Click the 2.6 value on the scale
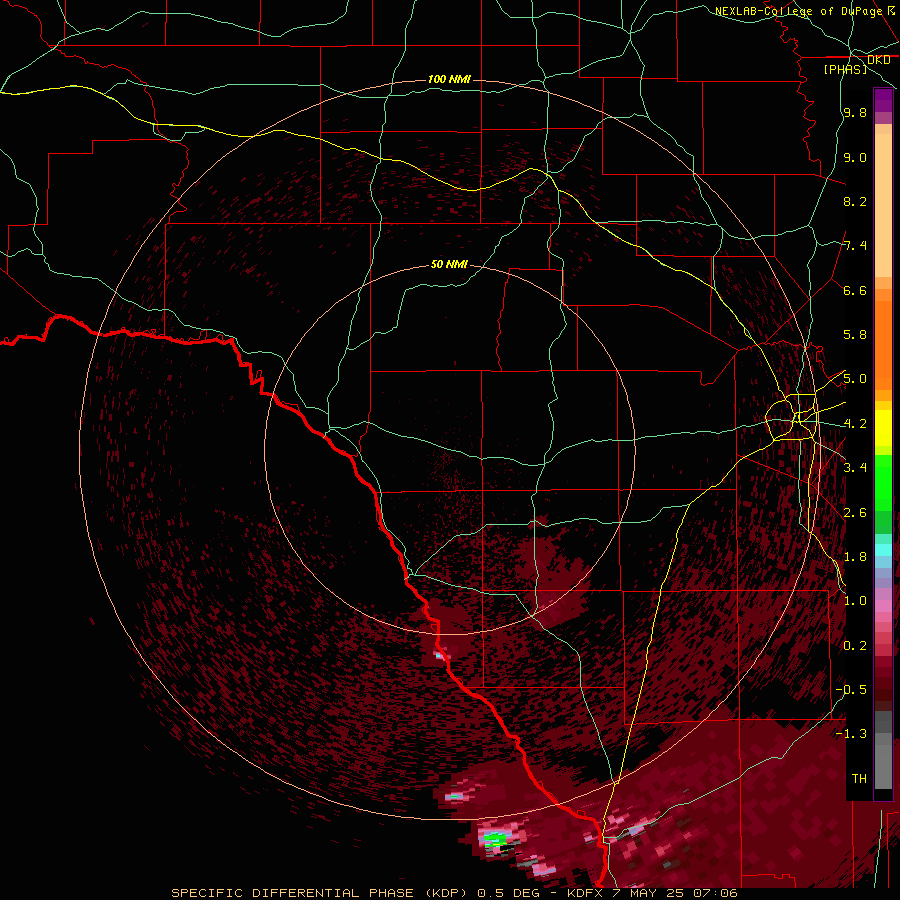The width and height of the screenshot is (900, 900). click(855, 513)
